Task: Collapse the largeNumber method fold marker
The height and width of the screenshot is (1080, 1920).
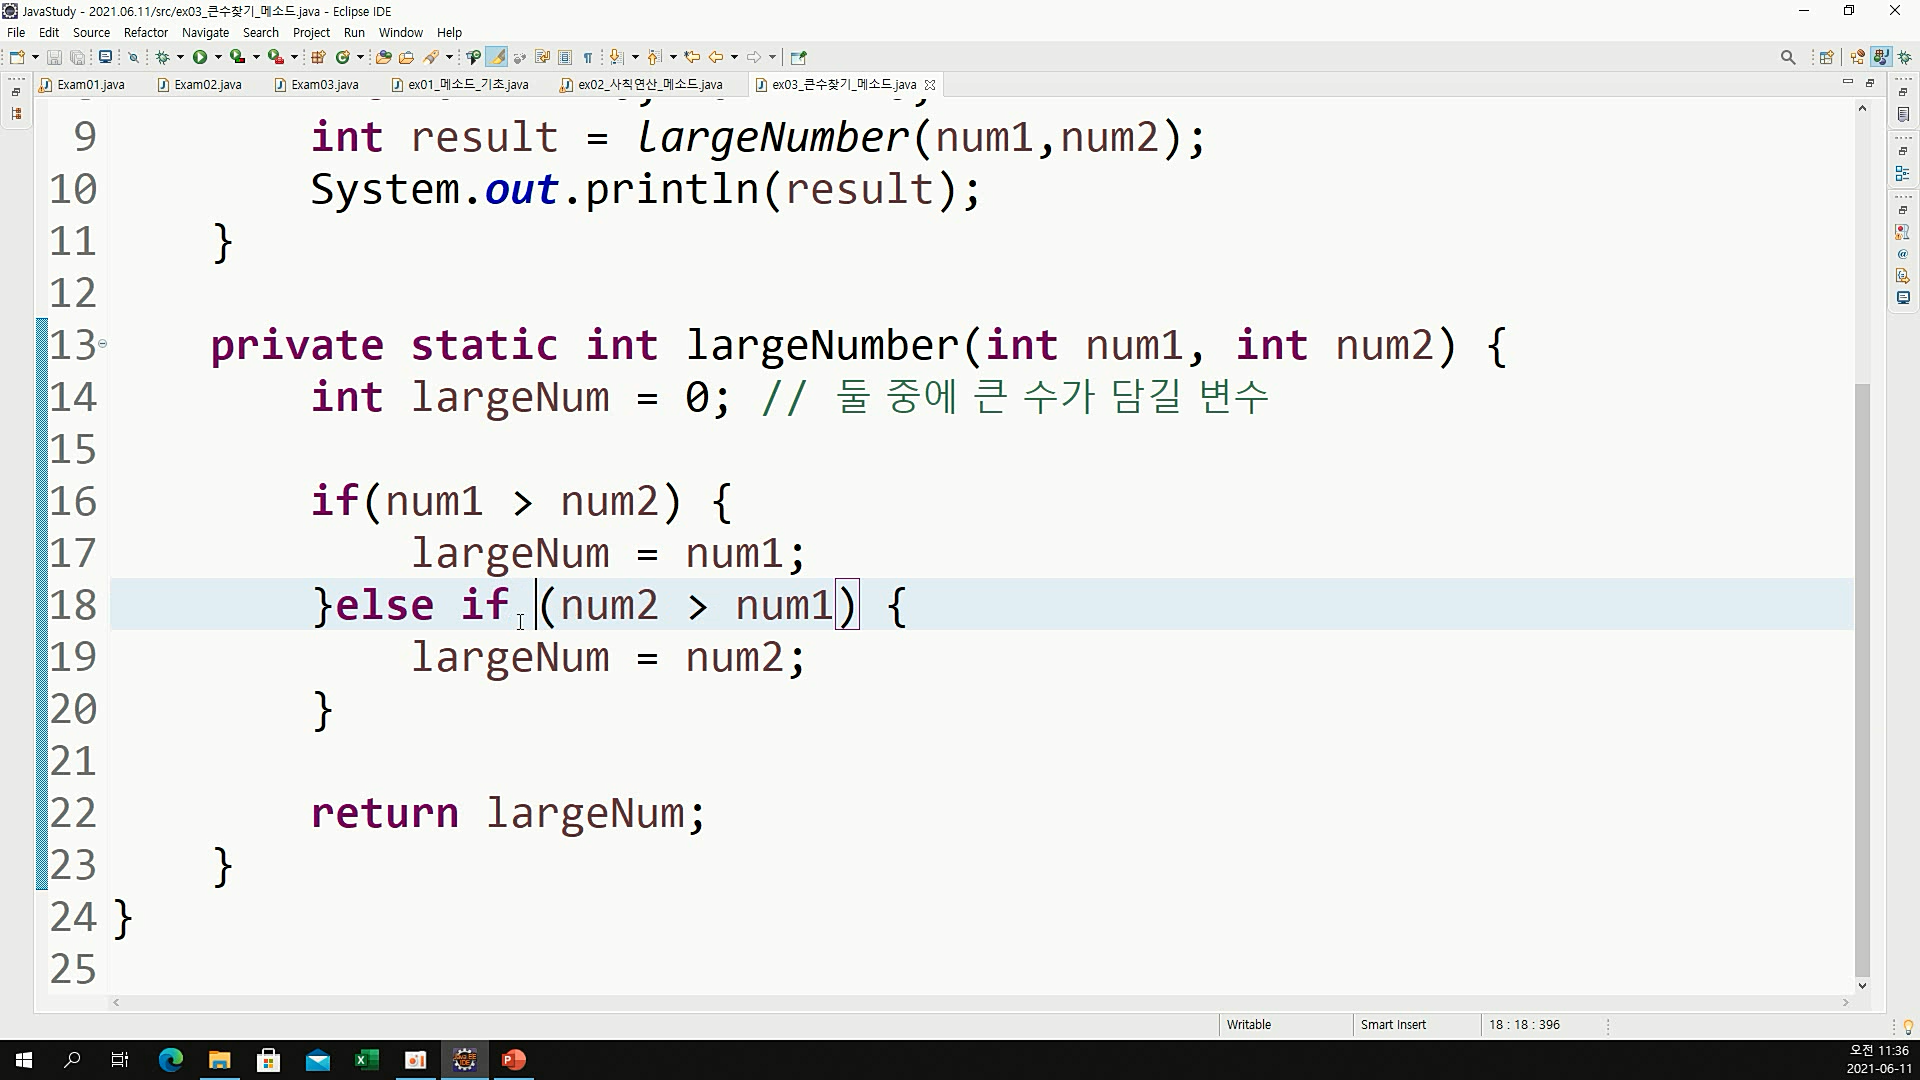Action: 102,344
